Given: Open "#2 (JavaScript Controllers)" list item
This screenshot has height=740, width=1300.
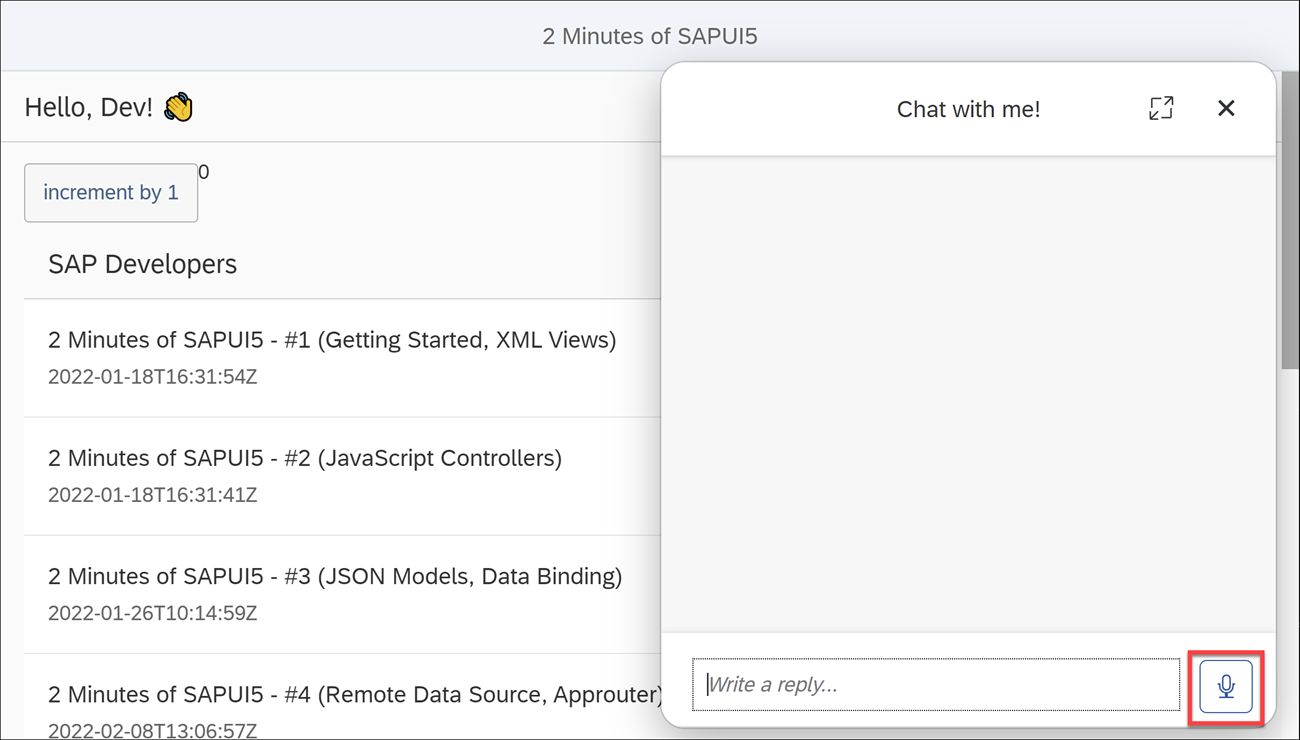Looking at the screenshot, I should pos(342,476).
